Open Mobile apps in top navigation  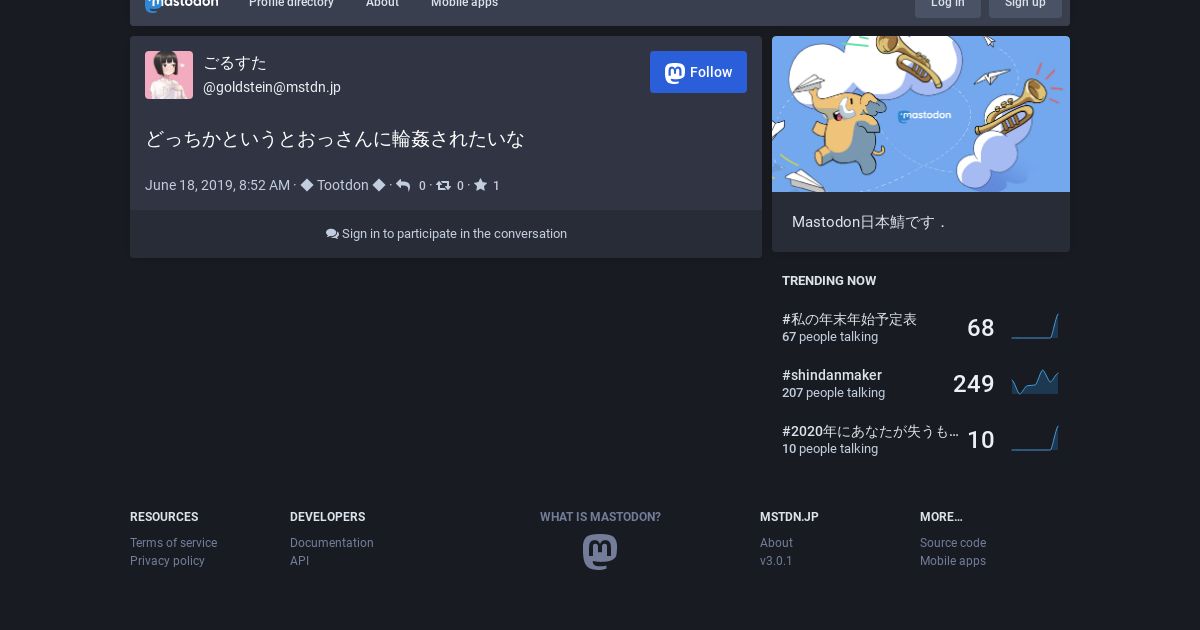click(464, 4)
